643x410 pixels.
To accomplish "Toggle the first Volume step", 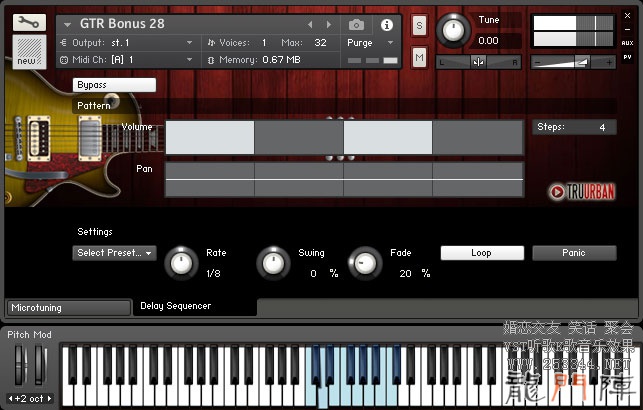I will (x=210, y=137).
